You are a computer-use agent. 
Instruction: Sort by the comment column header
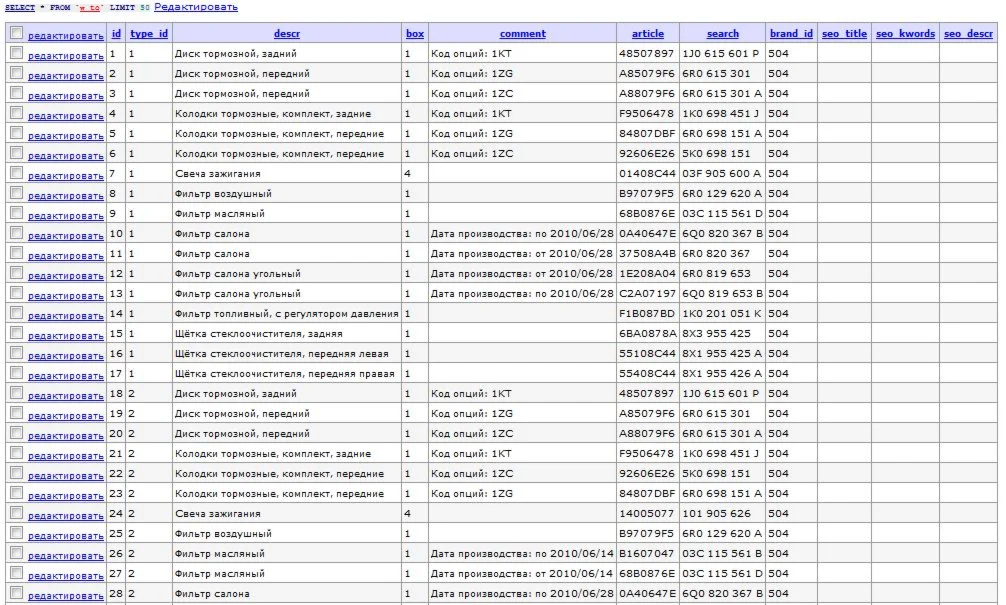point(523,33)
